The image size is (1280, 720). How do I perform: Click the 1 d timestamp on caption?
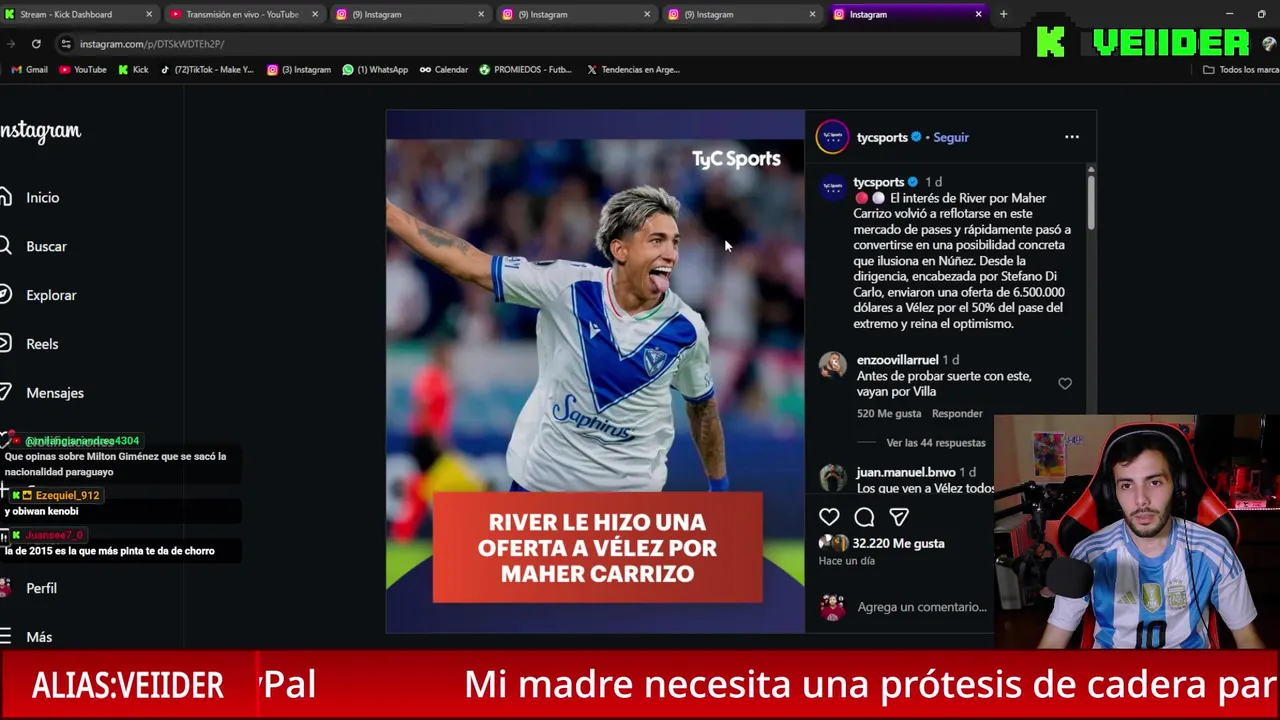tap(933, 182)
